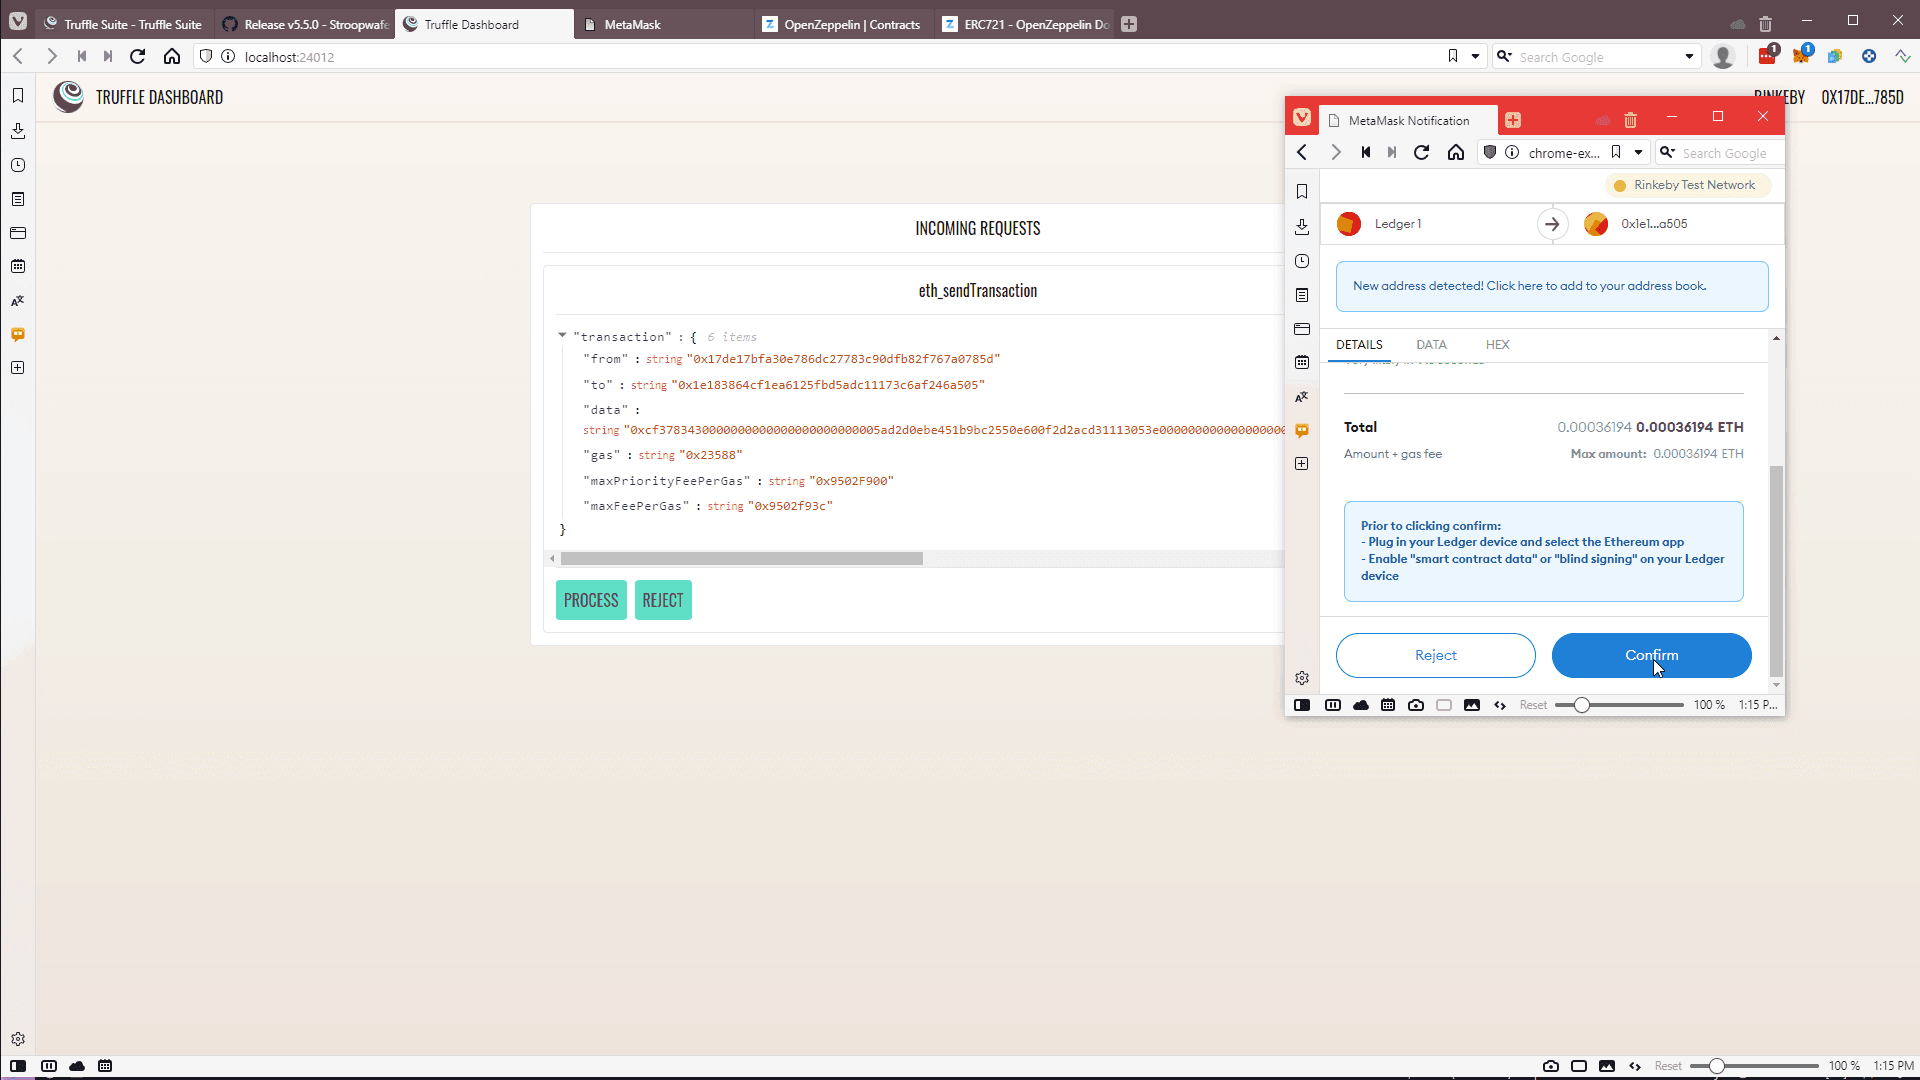Go to the home page in main window
1920x1080 pixels.
[x=172, y=57]
